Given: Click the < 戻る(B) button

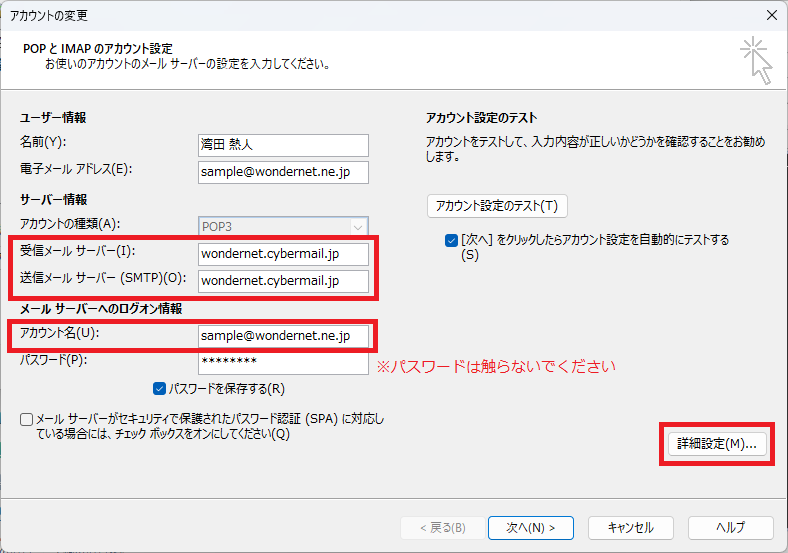Looking at the screenshot, I should (443, 528).
